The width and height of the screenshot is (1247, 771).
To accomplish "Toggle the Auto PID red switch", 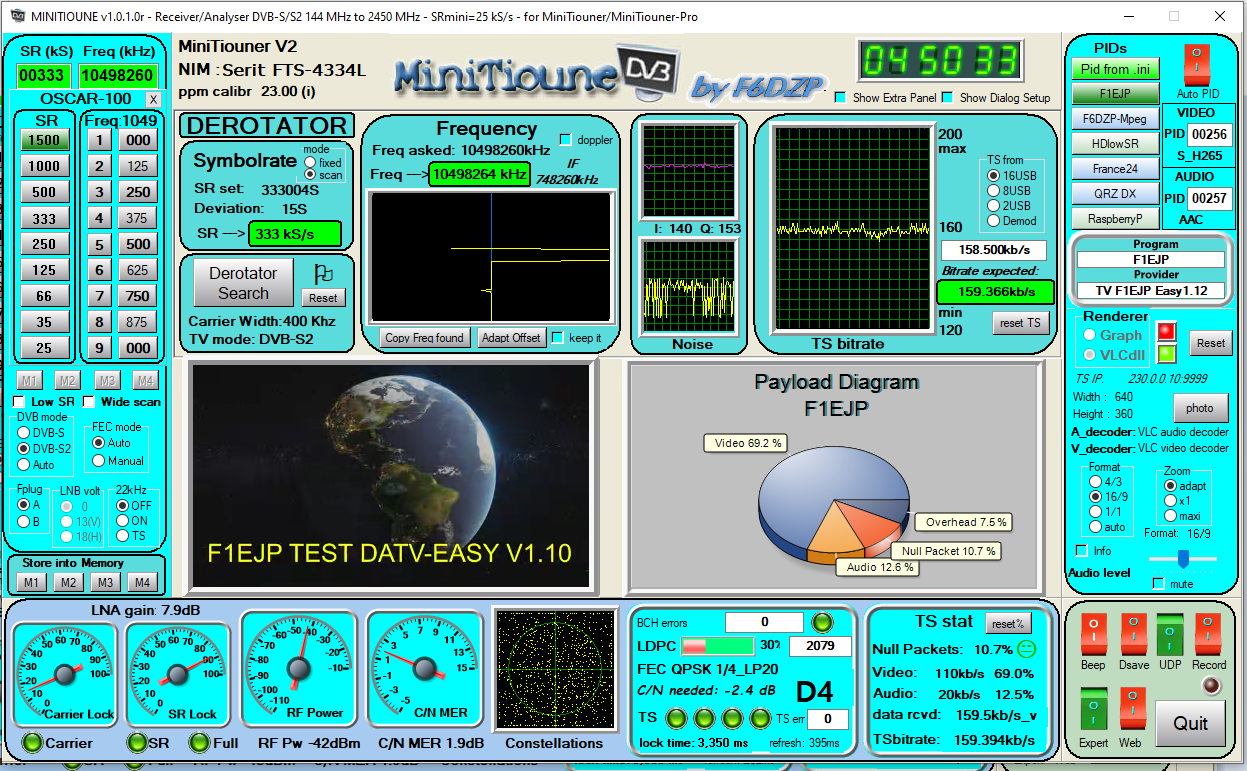I will click(1196, 66).
